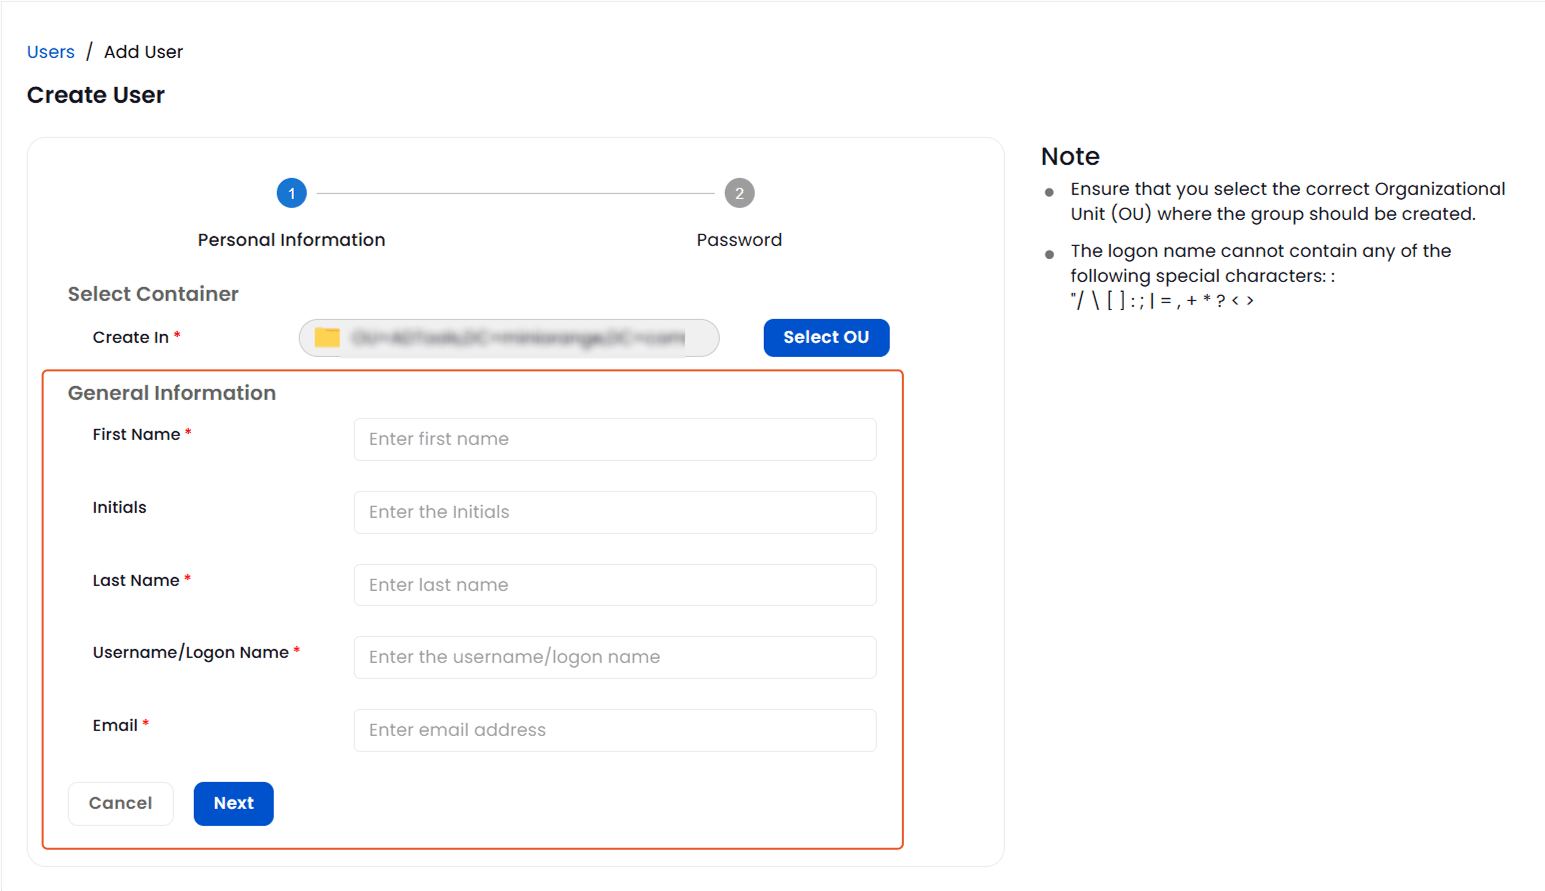Image resolution: width=1545 pixels, height=891 pixels.
Task: Open the Personal Information step
Action: point(291,239)
